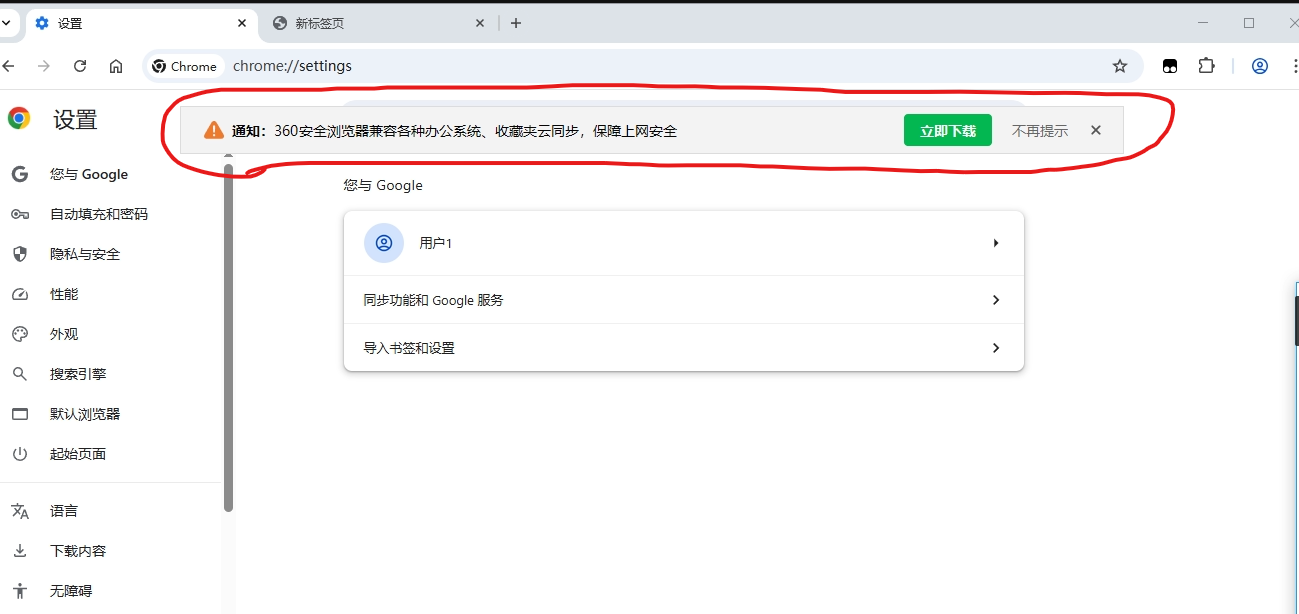Image resolution: width=1299 pixels, height=614 pixels.
Task: Click the back navigation arrow
Action: click(8, 66)
